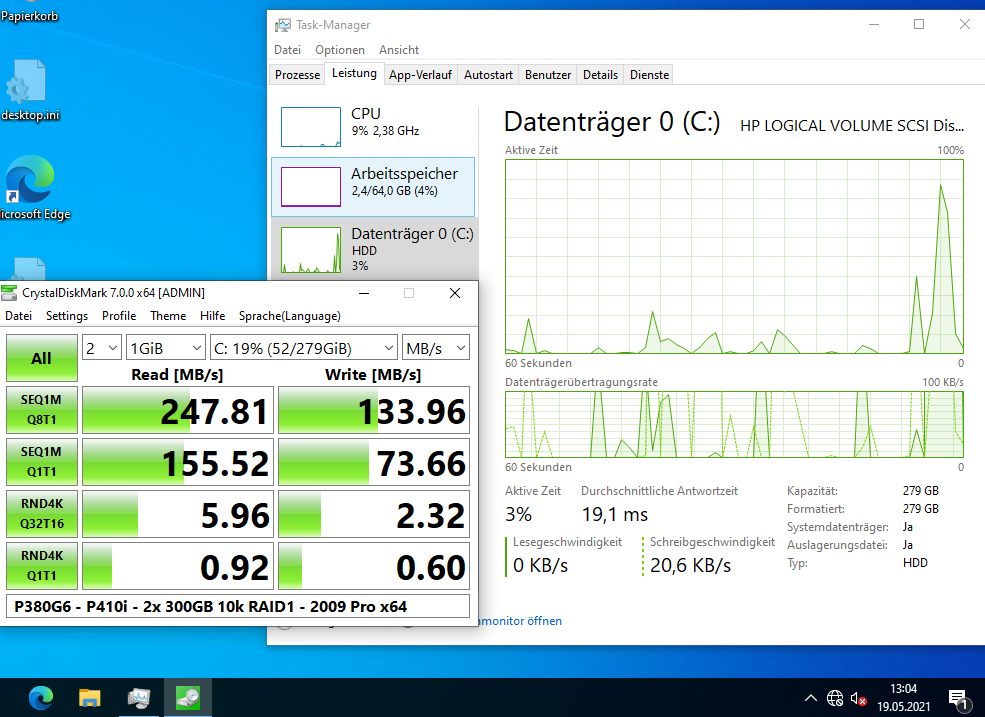Viewport: 985px width, 717px height.
Task: Open Hilfe menu
Action: pyautogui.click(x=212, y=316)
